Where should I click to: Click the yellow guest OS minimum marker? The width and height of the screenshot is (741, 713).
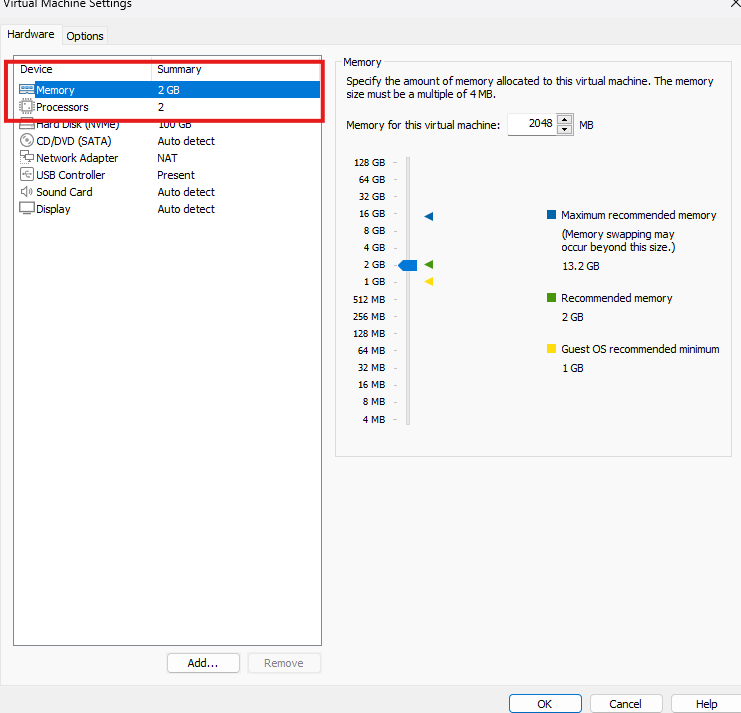(x=429, y=282)
